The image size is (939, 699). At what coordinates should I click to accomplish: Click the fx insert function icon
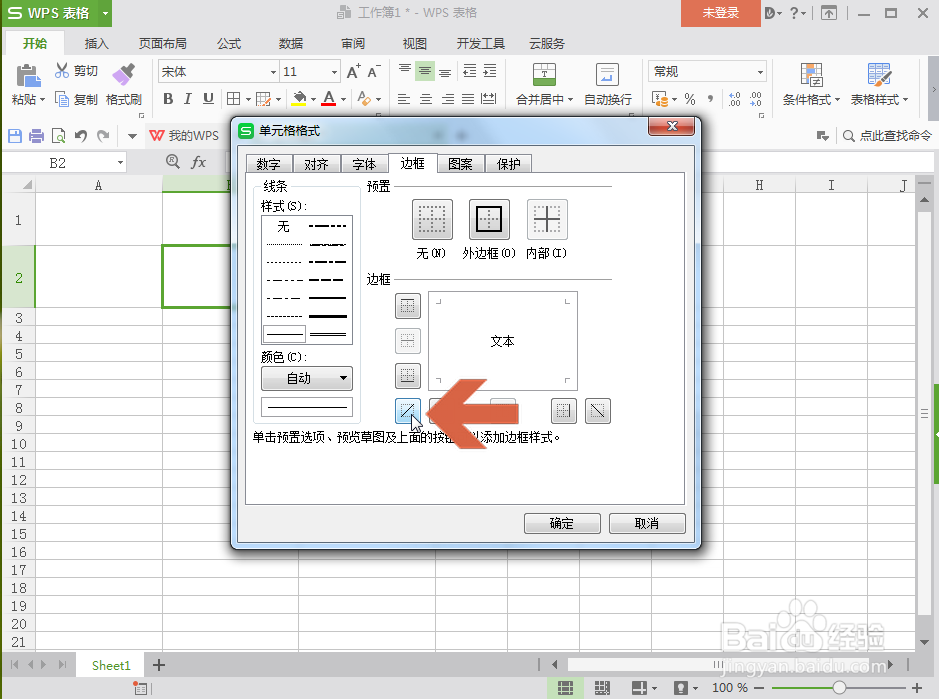click(198, 162)
